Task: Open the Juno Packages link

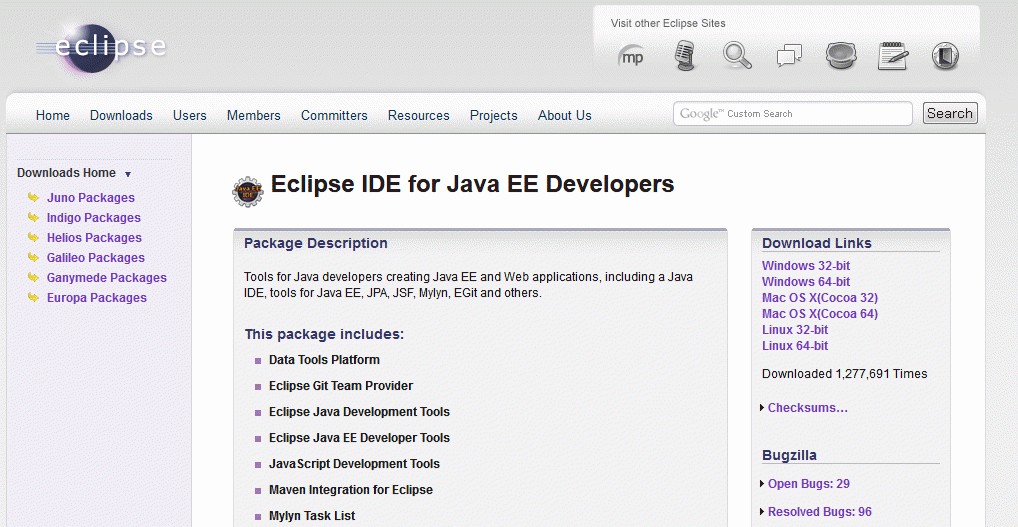Action: coord(90,198)
